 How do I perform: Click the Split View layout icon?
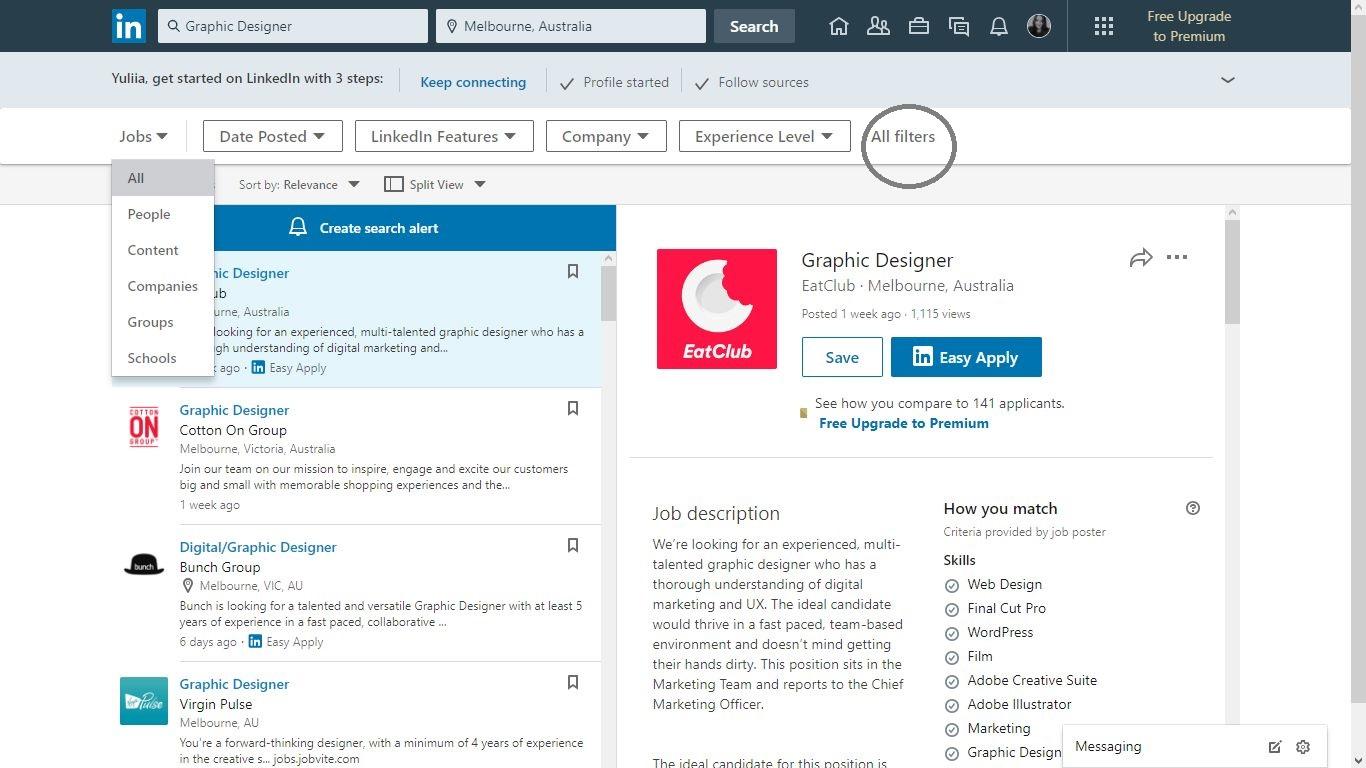394,184
